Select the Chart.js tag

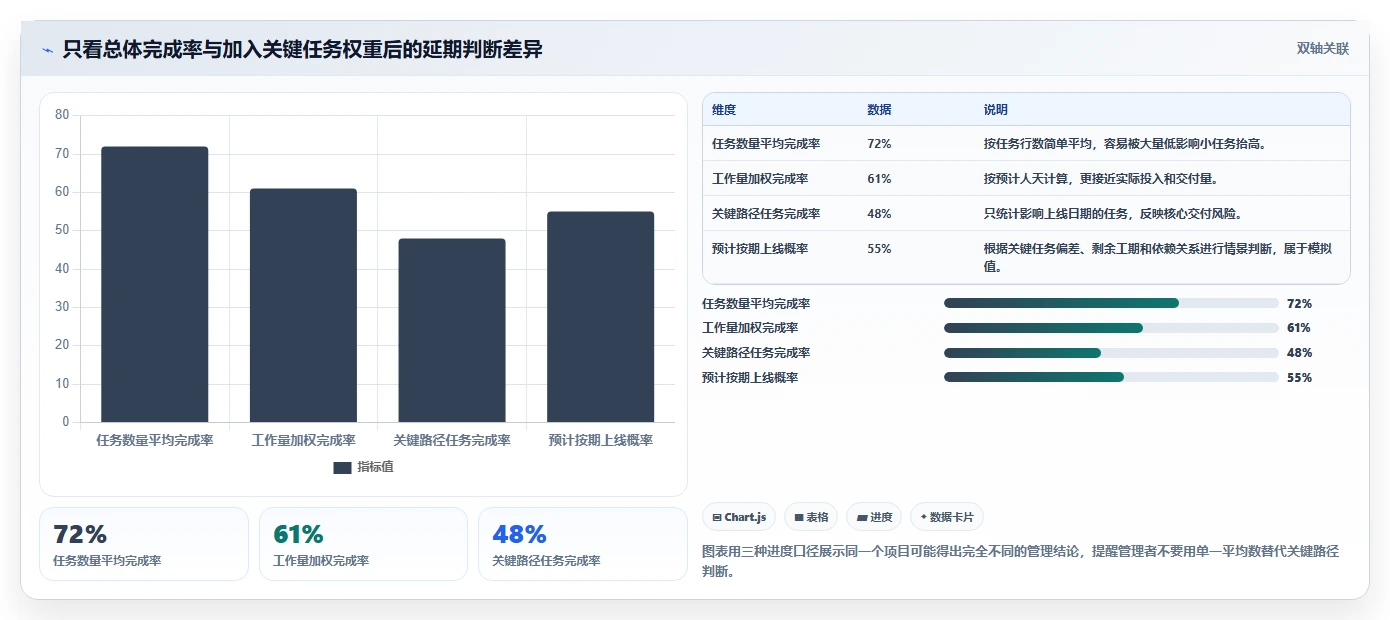739,517
